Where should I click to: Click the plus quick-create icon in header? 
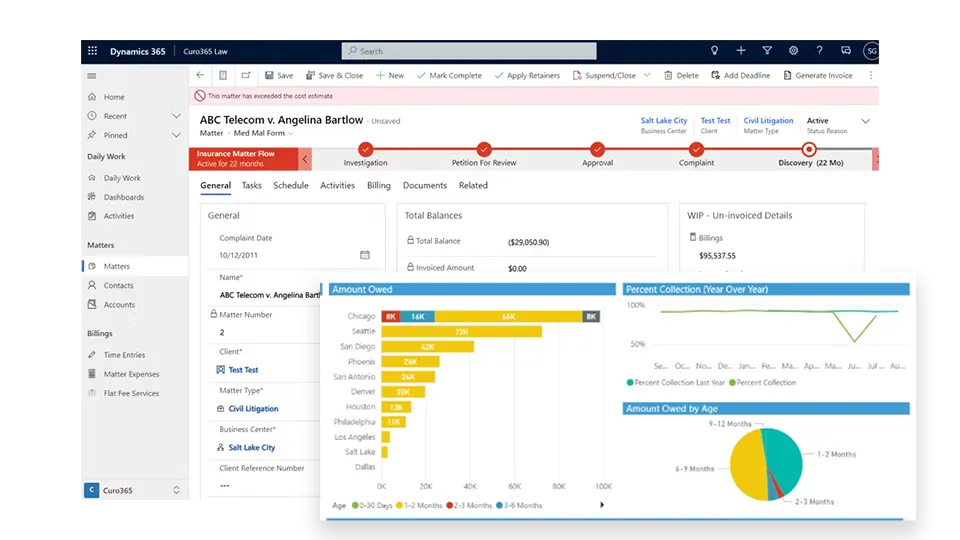[x=741, y=51]
